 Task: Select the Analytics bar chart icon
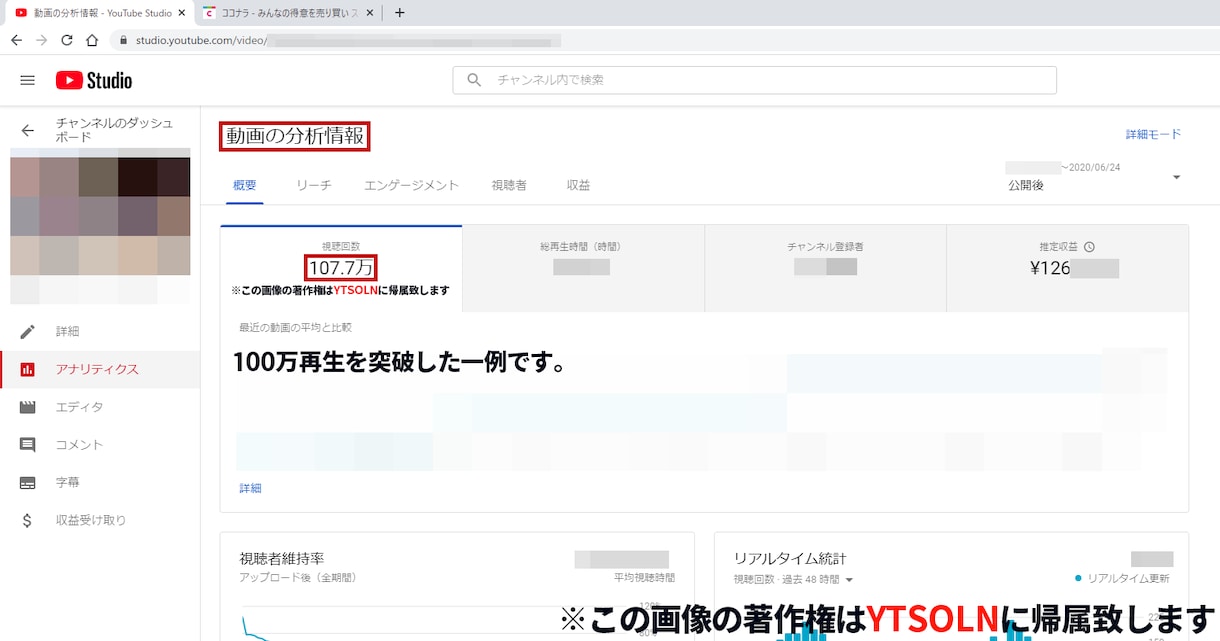click(x=28, y=369)
